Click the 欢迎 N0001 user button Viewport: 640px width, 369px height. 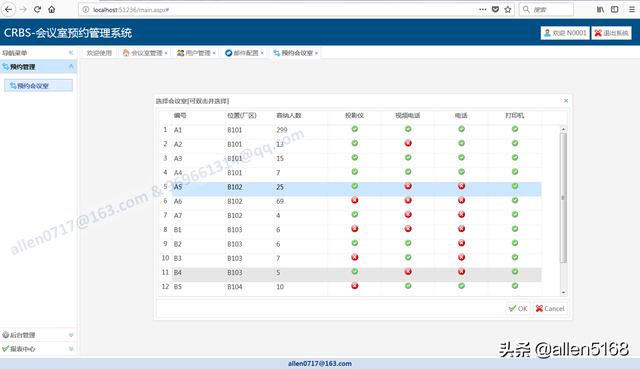[565, 33]
